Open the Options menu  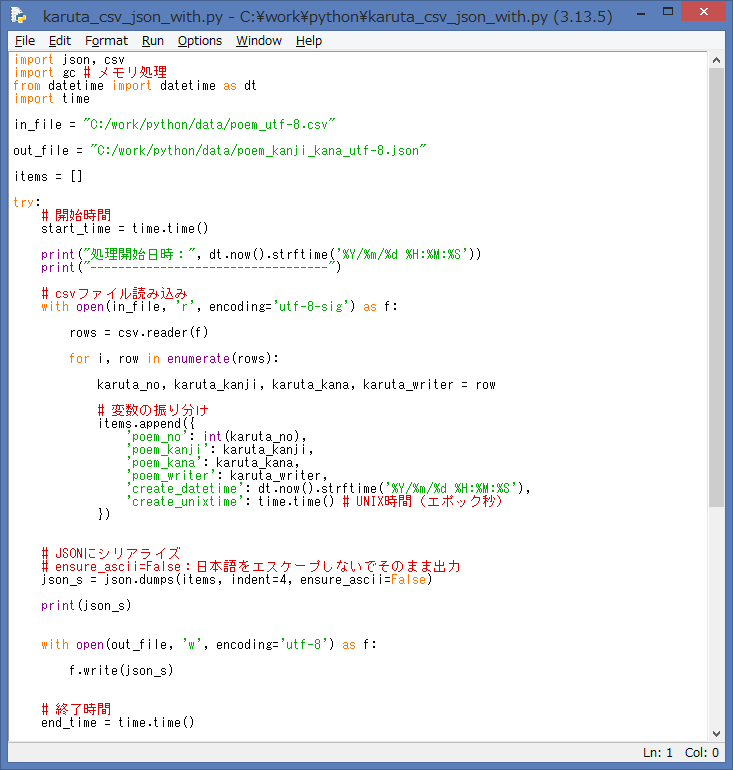tap(200, 41)
